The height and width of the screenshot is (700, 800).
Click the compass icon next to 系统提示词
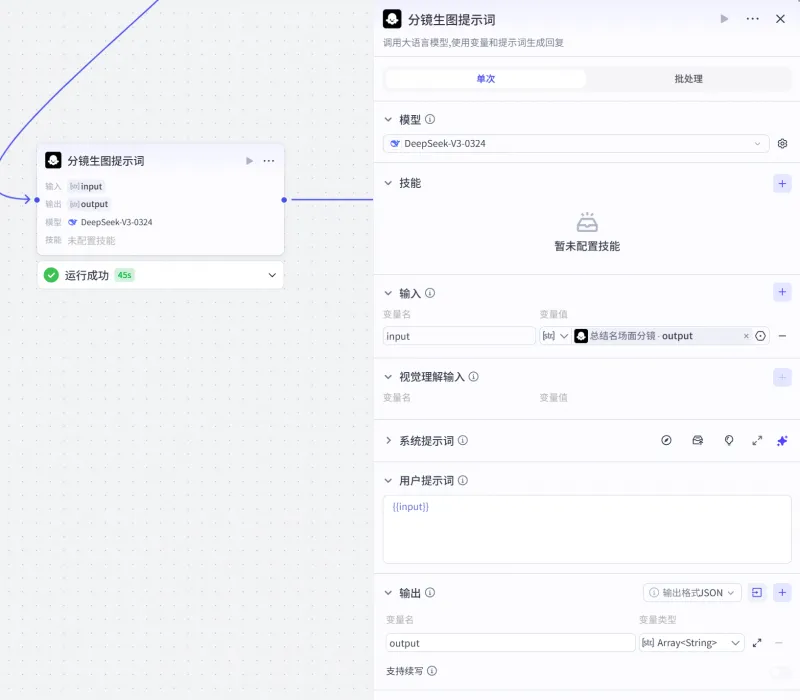666,440
